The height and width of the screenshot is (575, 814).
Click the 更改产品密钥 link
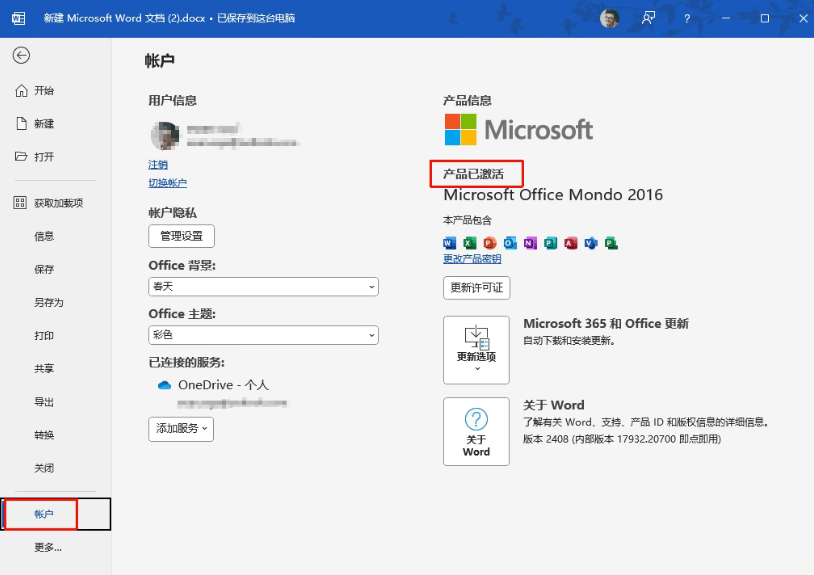click(472, 258)
